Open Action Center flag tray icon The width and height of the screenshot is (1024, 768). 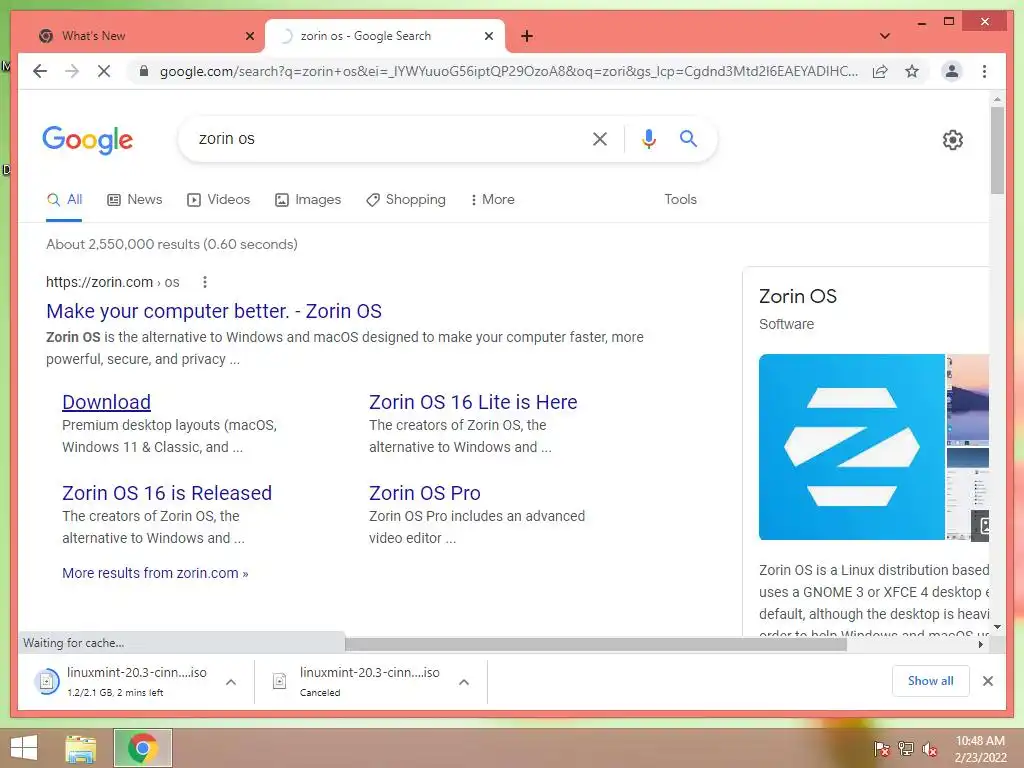882,749
